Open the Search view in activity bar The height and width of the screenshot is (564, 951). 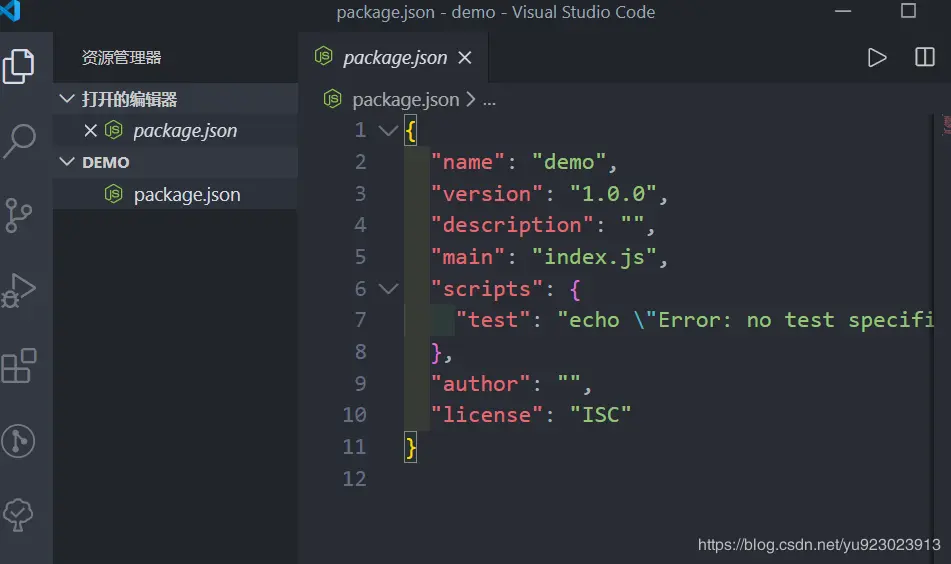coord(19,141)
